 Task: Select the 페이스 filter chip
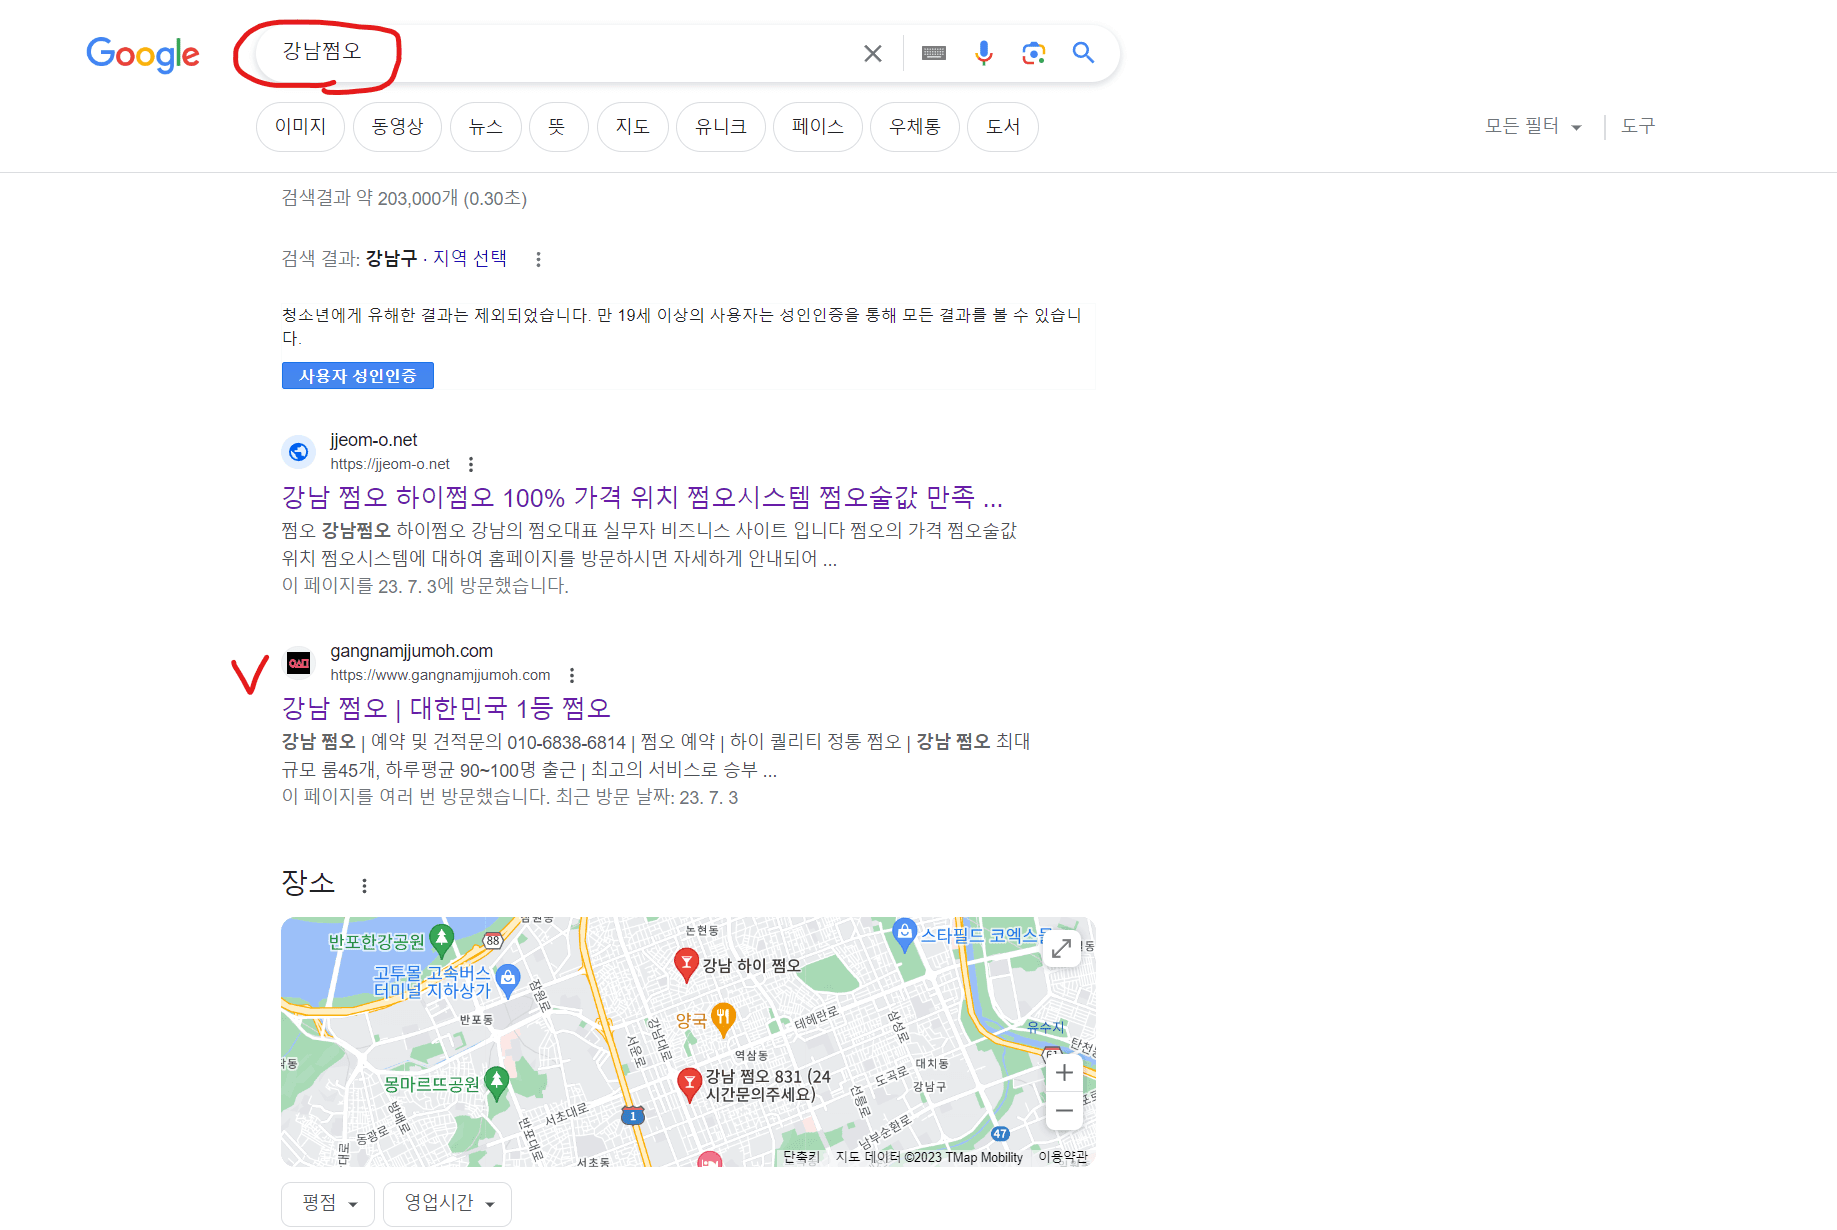tap(818, 127)
